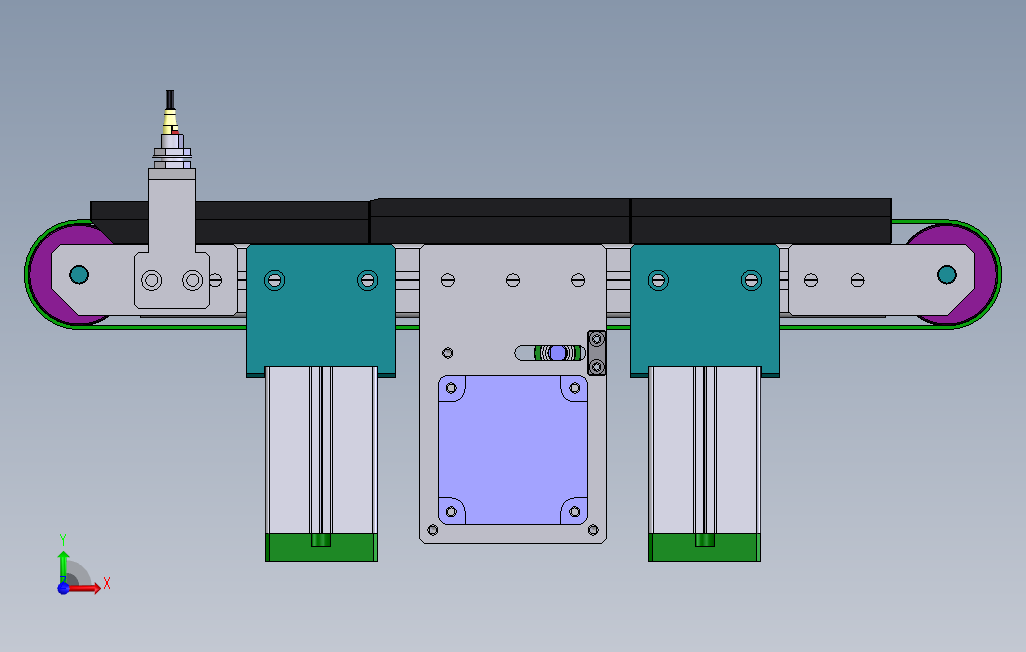This screenshot has width=1026, height=652.
Task: Select the dark clamp block with two screws
Action: pyautogui.click(x=597, y=353)
